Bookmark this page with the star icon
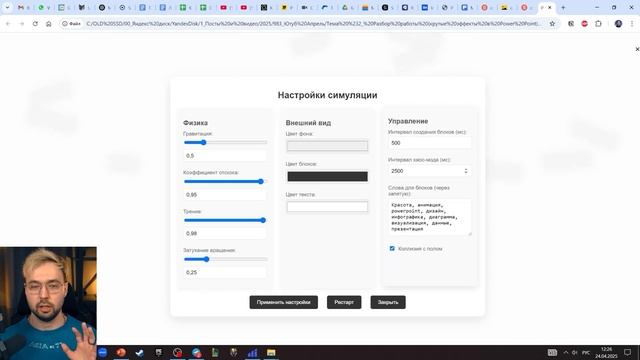The width and height of the screenshot is (640, 360). click(x=552, y=24)
